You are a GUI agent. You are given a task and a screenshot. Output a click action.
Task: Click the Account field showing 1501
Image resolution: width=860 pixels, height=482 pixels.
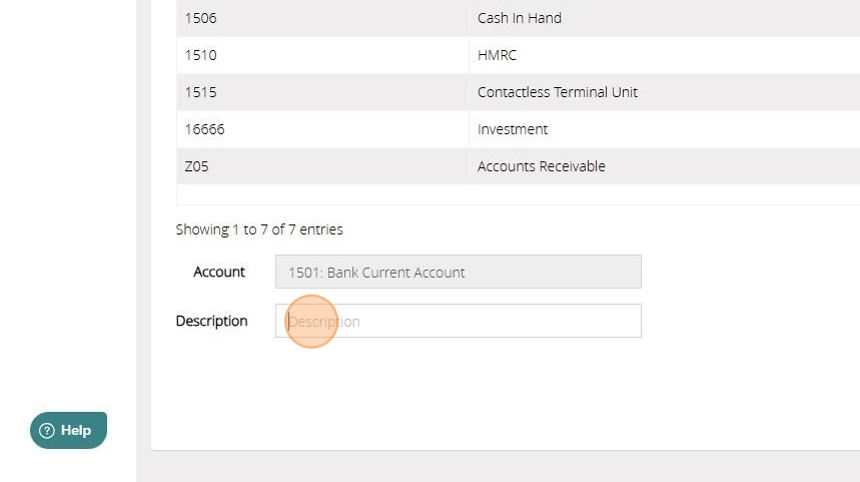[x=458, y=272]
